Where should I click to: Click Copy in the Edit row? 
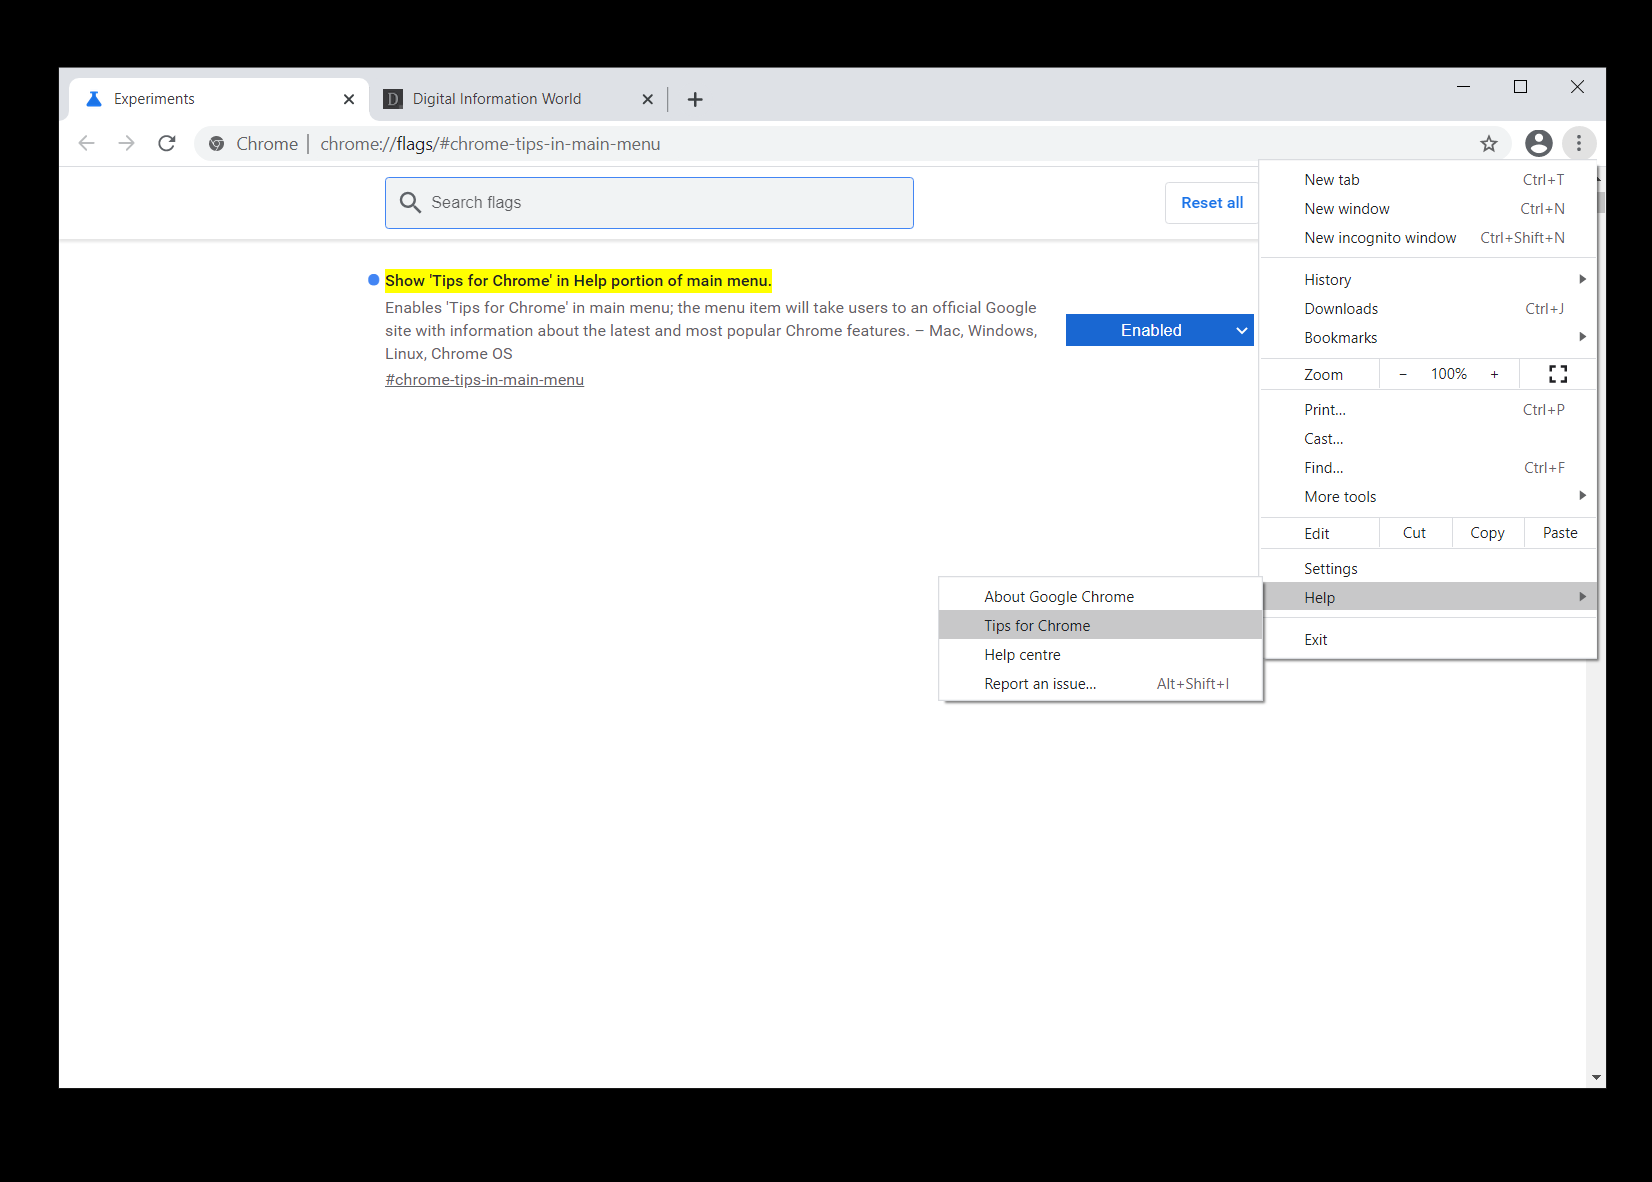(x=1488, y=533)
